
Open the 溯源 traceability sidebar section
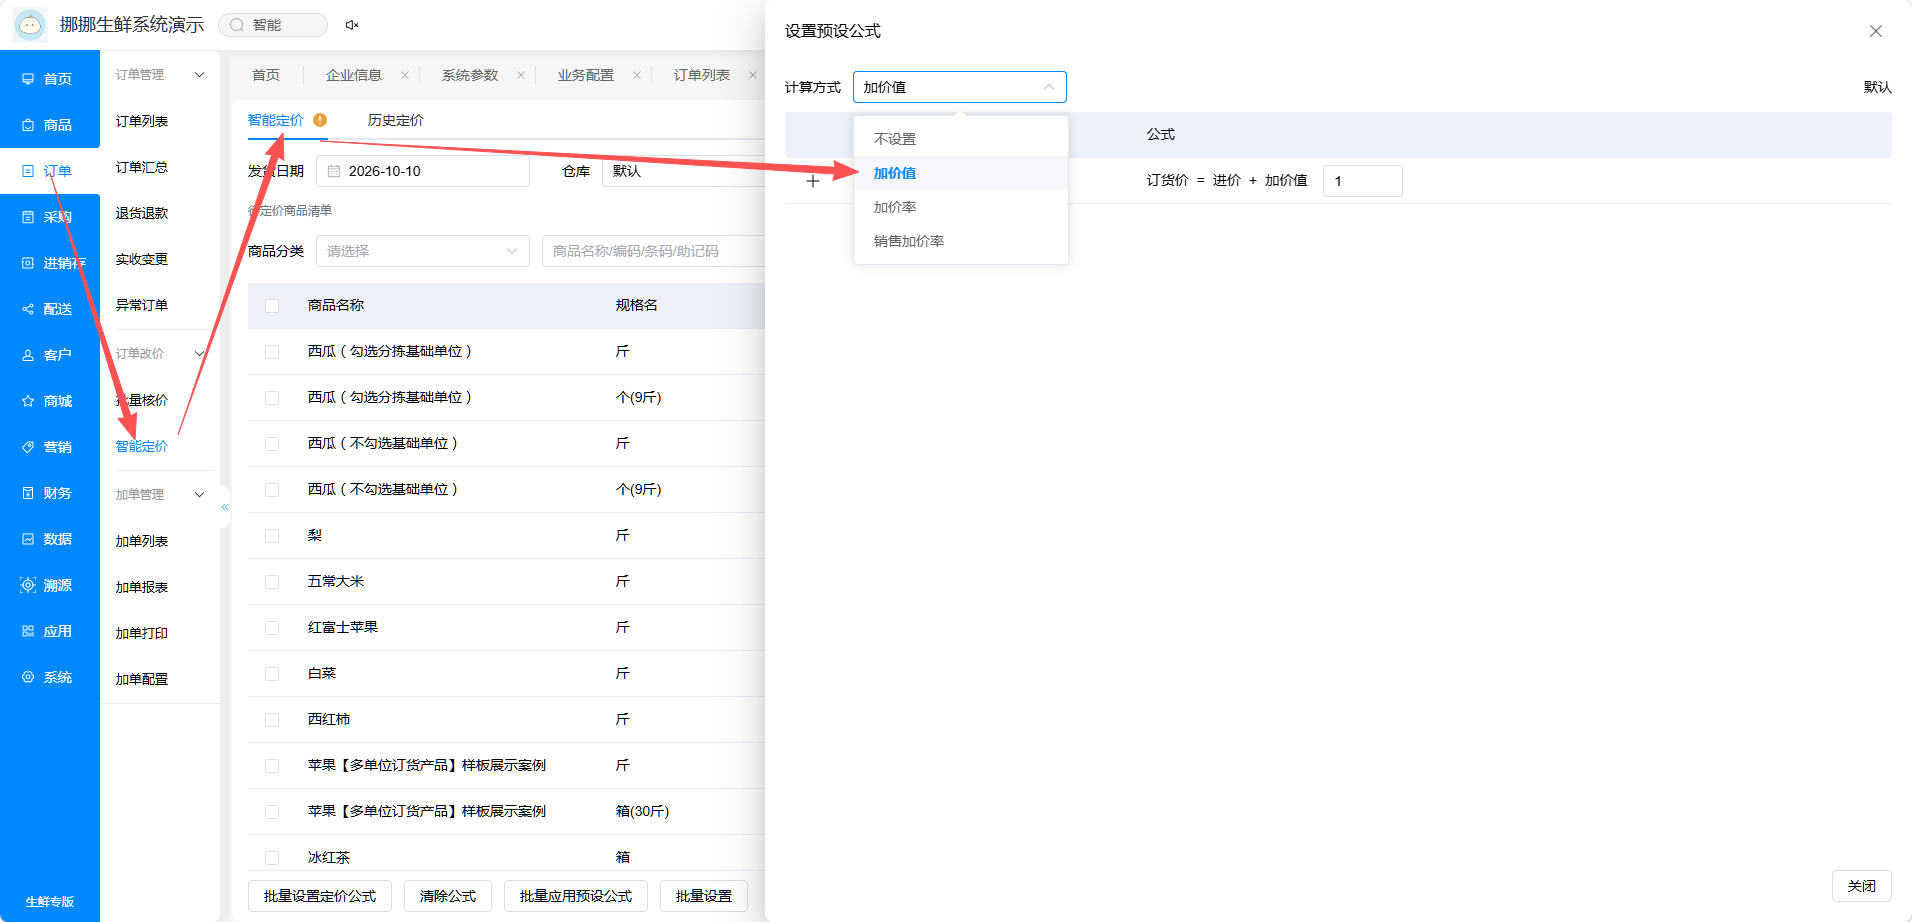click(x=49, y=585)
